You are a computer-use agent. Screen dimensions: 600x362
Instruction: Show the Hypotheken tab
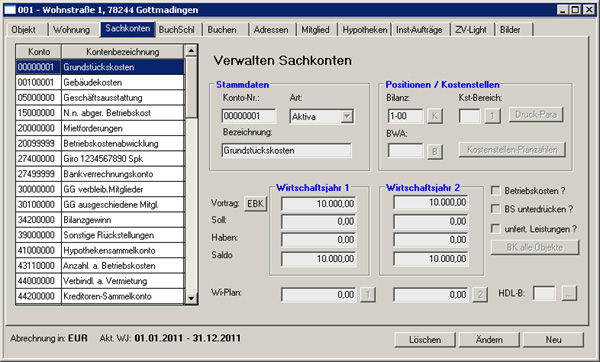365,29
